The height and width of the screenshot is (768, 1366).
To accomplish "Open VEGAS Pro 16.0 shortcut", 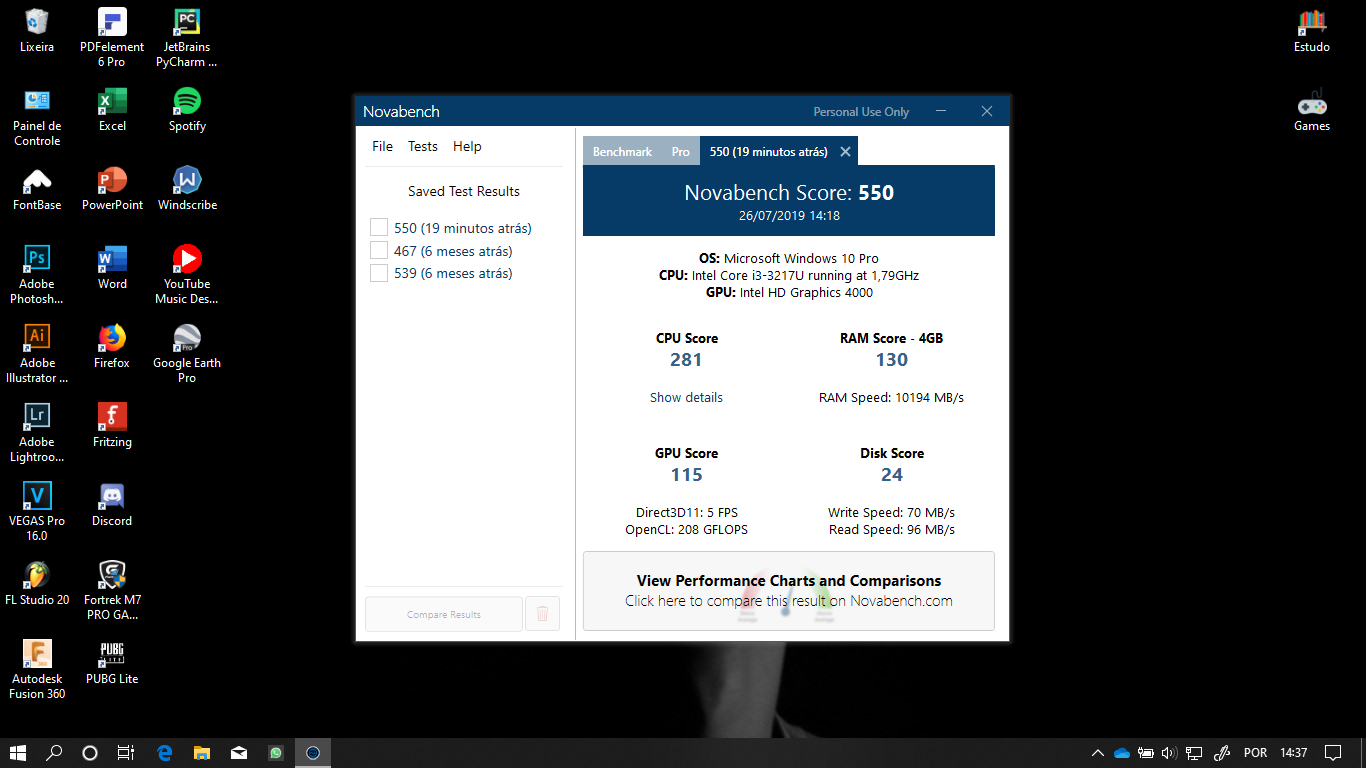I will 37,511.
